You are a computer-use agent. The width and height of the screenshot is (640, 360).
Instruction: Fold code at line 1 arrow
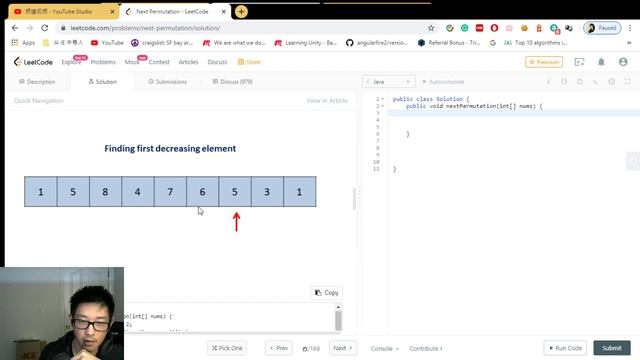pos(383,99)
